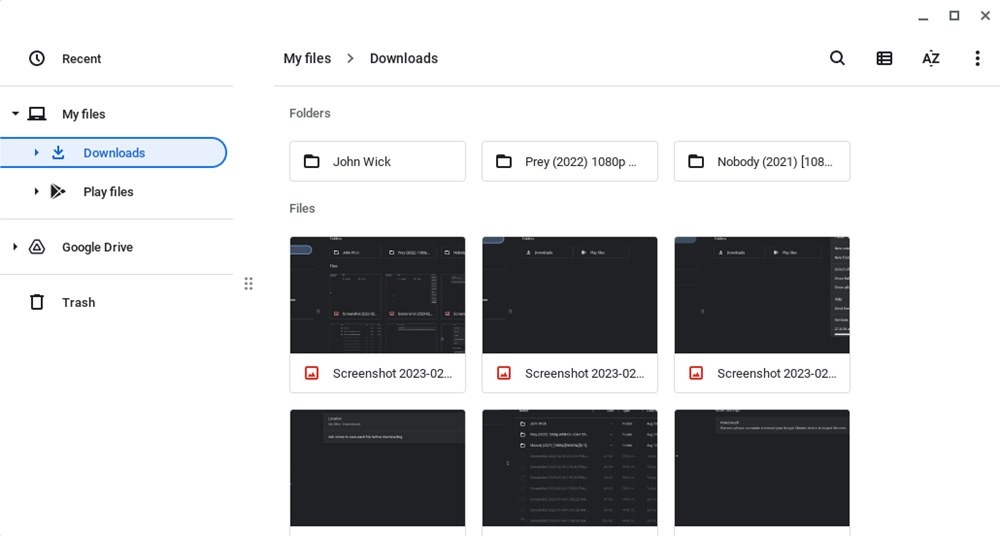The image size is (1000, 536).
Task: Click image icon of first Screenshot file
Action: click(x=311, y=373)
